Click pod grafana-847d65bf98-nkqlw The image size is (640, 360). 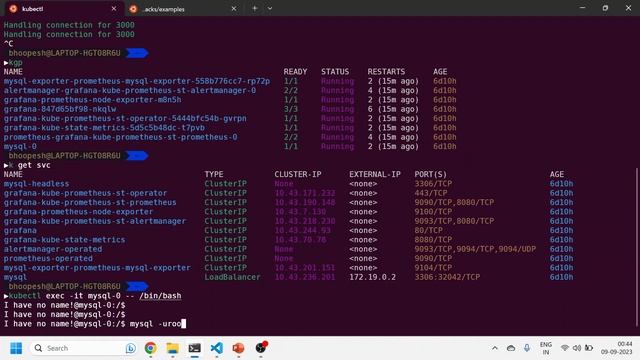click(60, 109)
